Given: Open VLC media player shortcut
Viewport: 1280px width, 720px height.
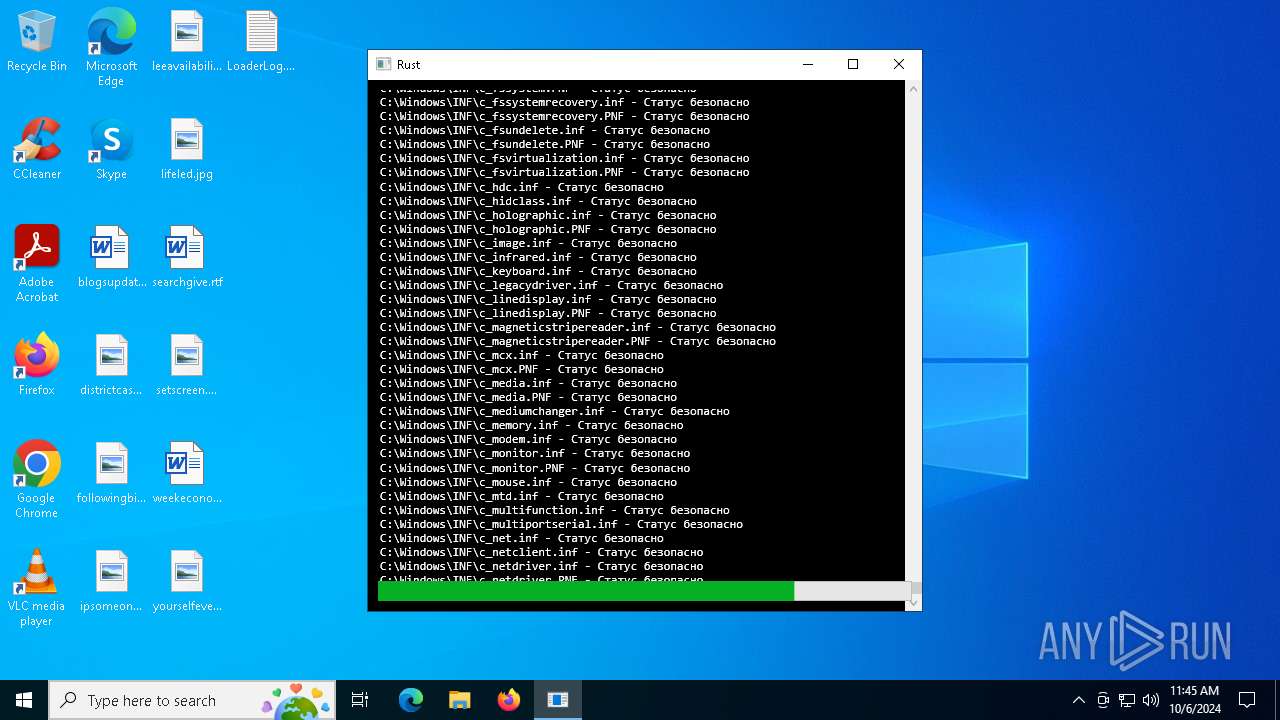Looking at the screenshot, I should [37, 588].
